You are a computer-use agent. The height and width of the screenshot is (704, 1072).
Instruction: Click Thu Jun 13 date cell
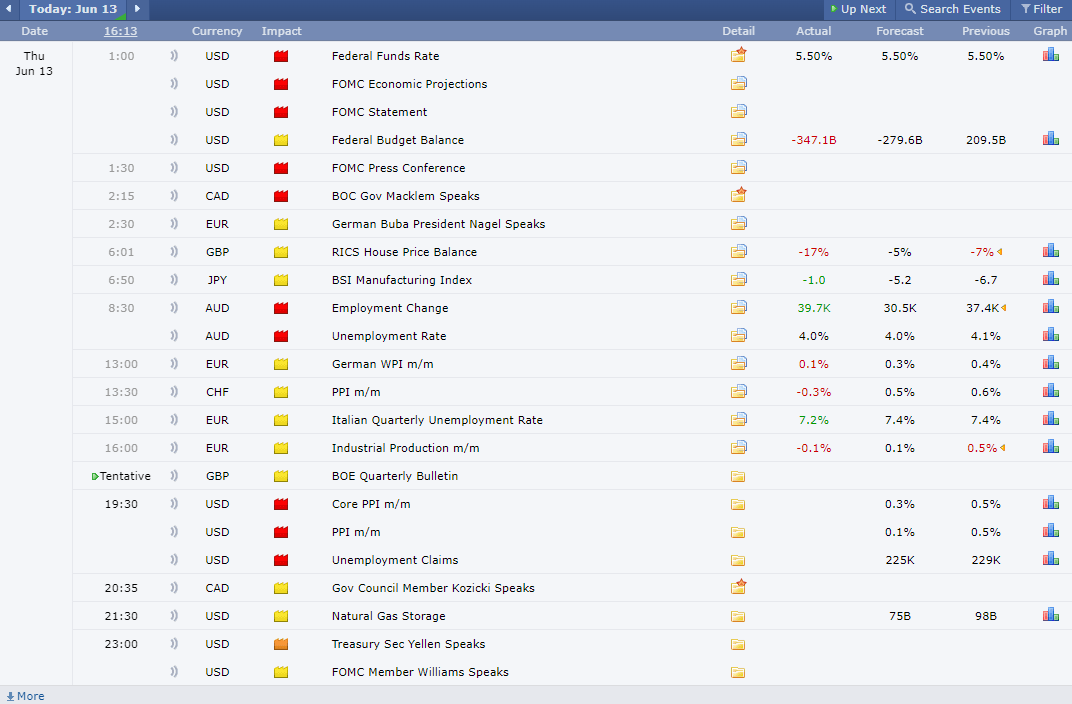(x=34, y=63)
